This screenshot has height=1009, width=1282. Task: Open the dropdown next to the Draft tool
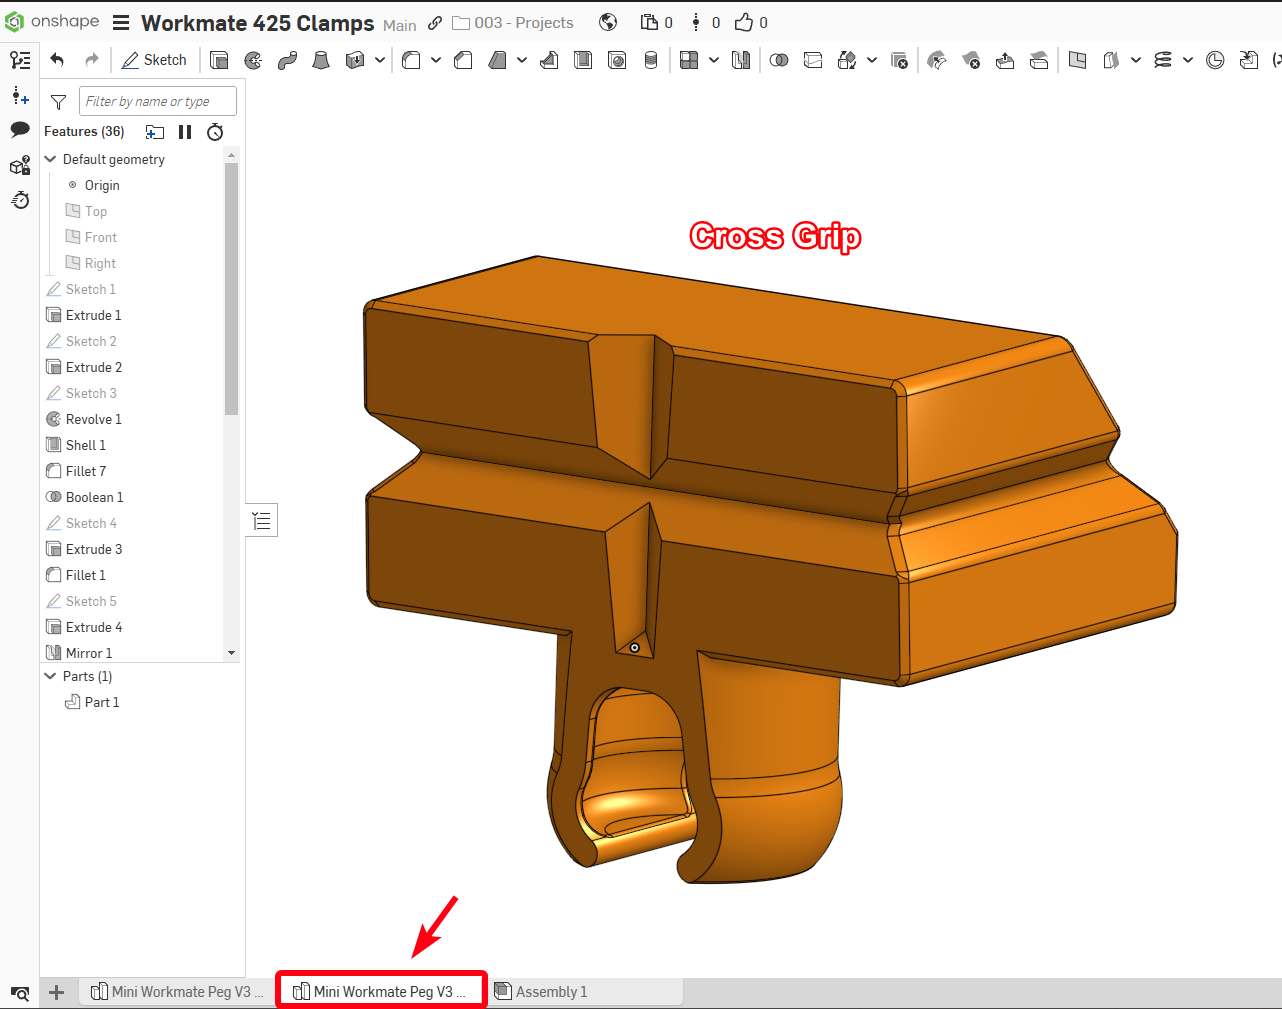coord(522,60)
